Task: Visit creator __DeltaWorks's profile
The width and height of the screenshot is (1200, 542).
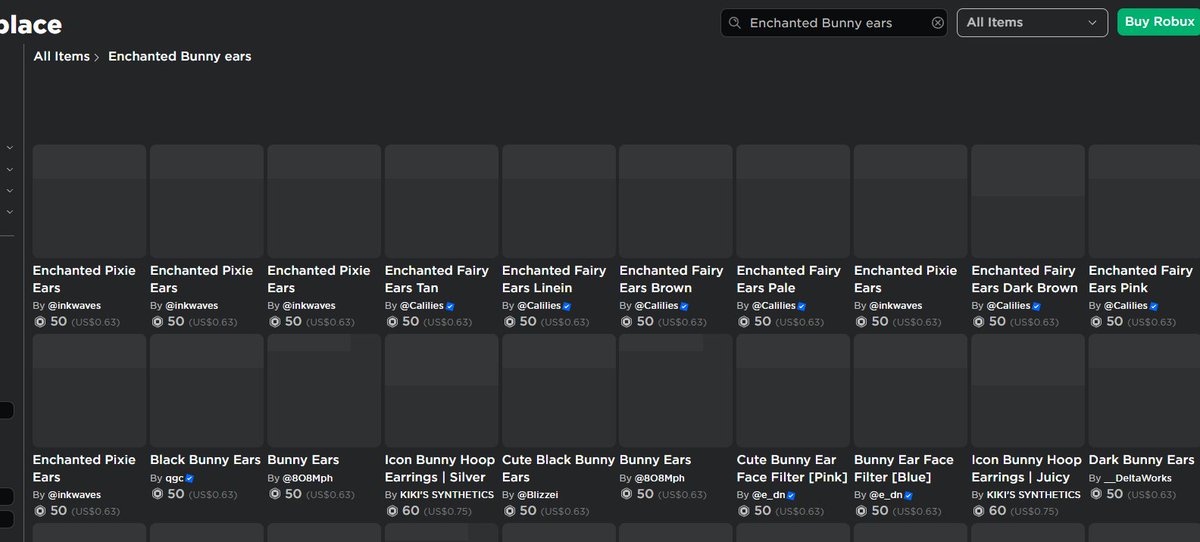Action: tap(1138, 479)
